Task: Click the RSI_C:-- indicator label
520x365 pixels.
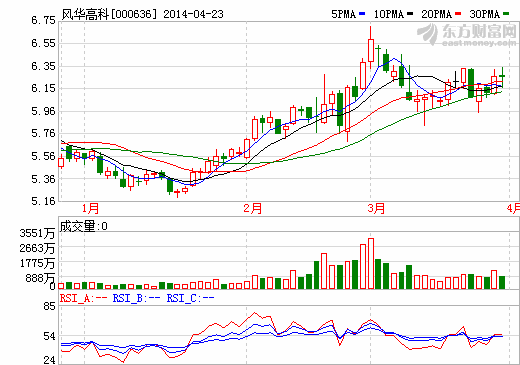Action: point(190,298)
